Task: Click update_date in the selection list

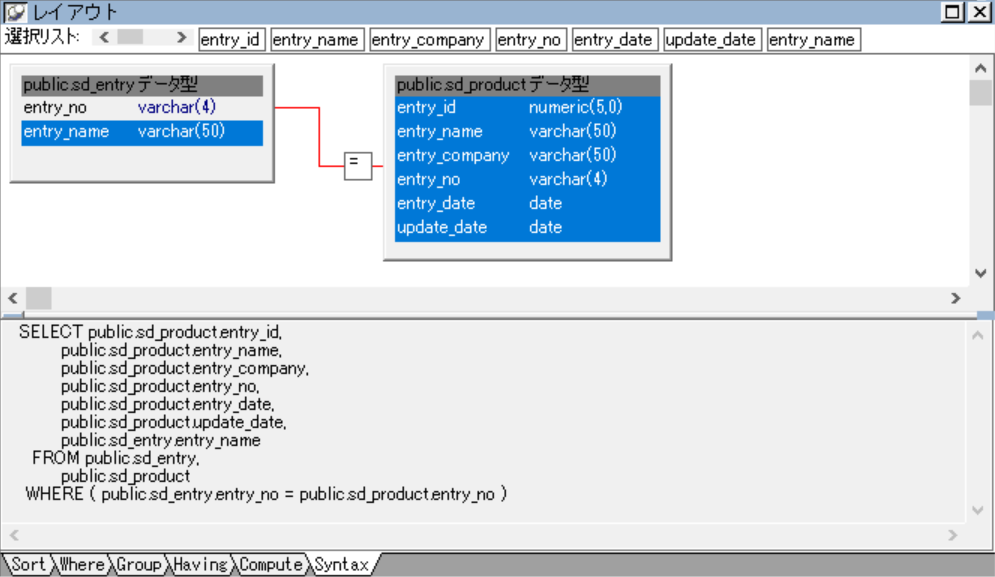Action: (x=711, y=40)
